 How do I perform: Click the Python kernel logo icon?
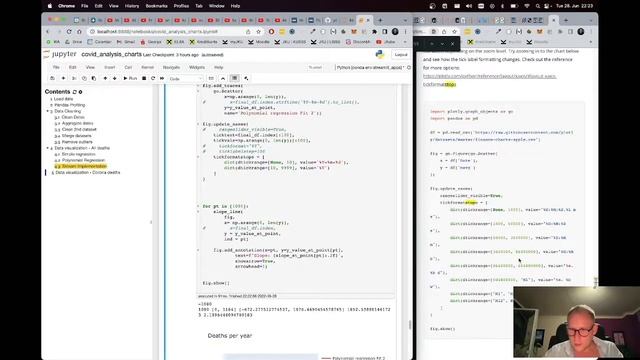coord(380,55)
